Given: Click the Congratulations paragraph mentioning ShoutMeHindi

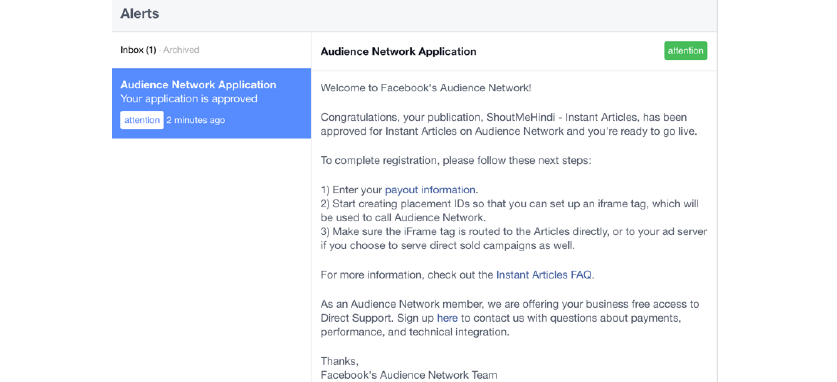Looking at the screenshot, I should pos(509,124).
